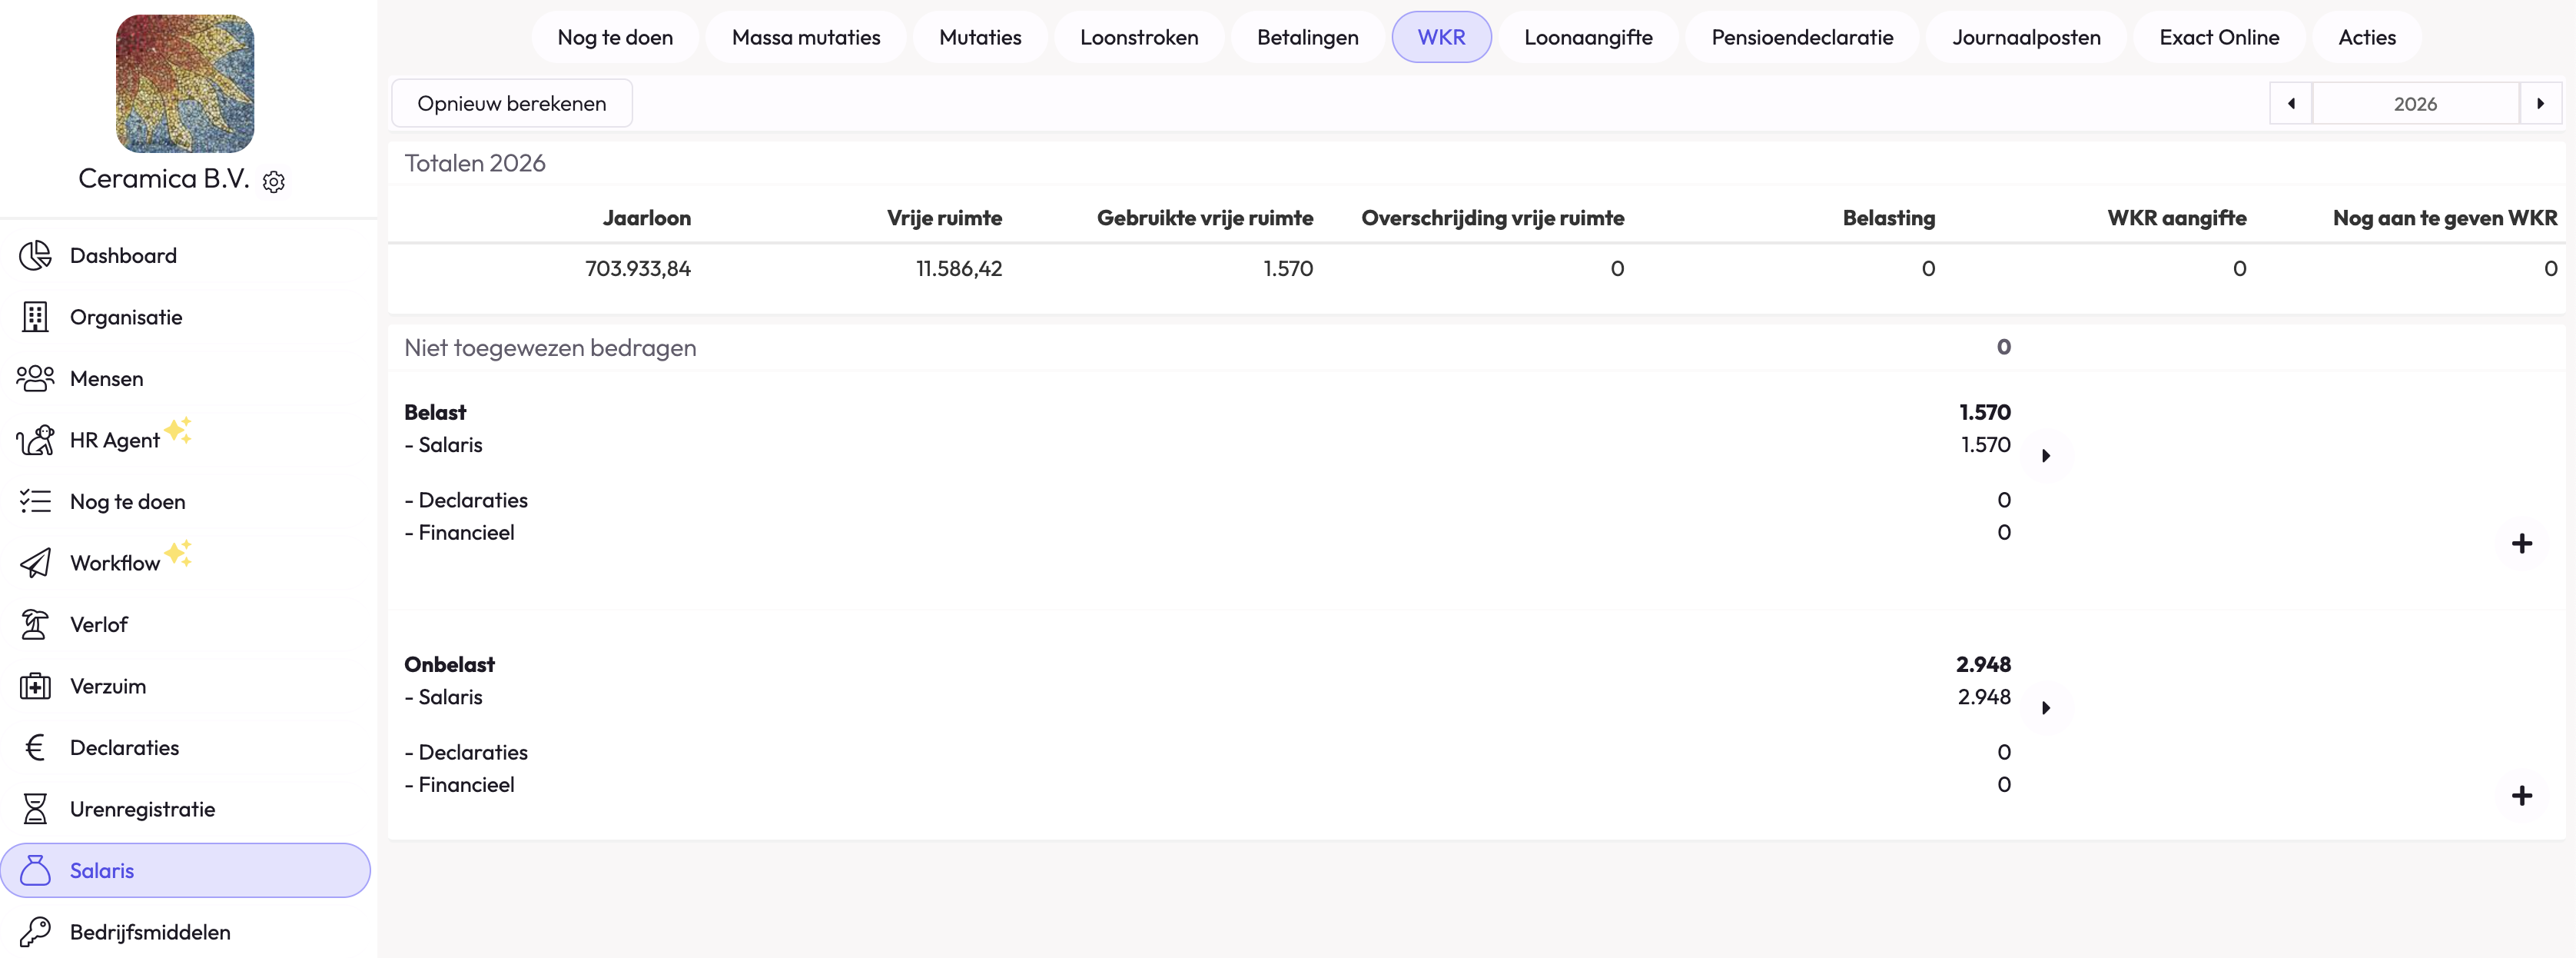Click the Workflow paper plane icon

click(35, 563)
